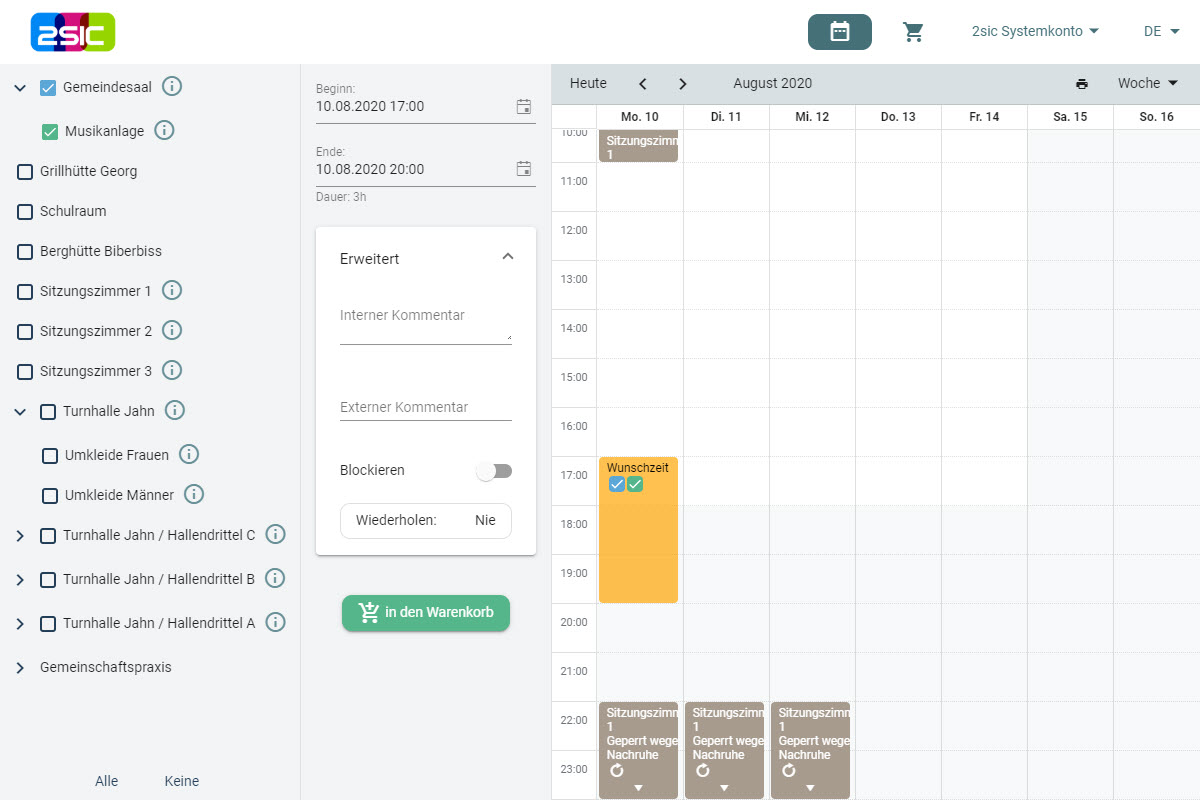Open date picker for Ende field
The width and height of the screenshot is (1200, 800).
pyautogui.click(x=523, y=169)
